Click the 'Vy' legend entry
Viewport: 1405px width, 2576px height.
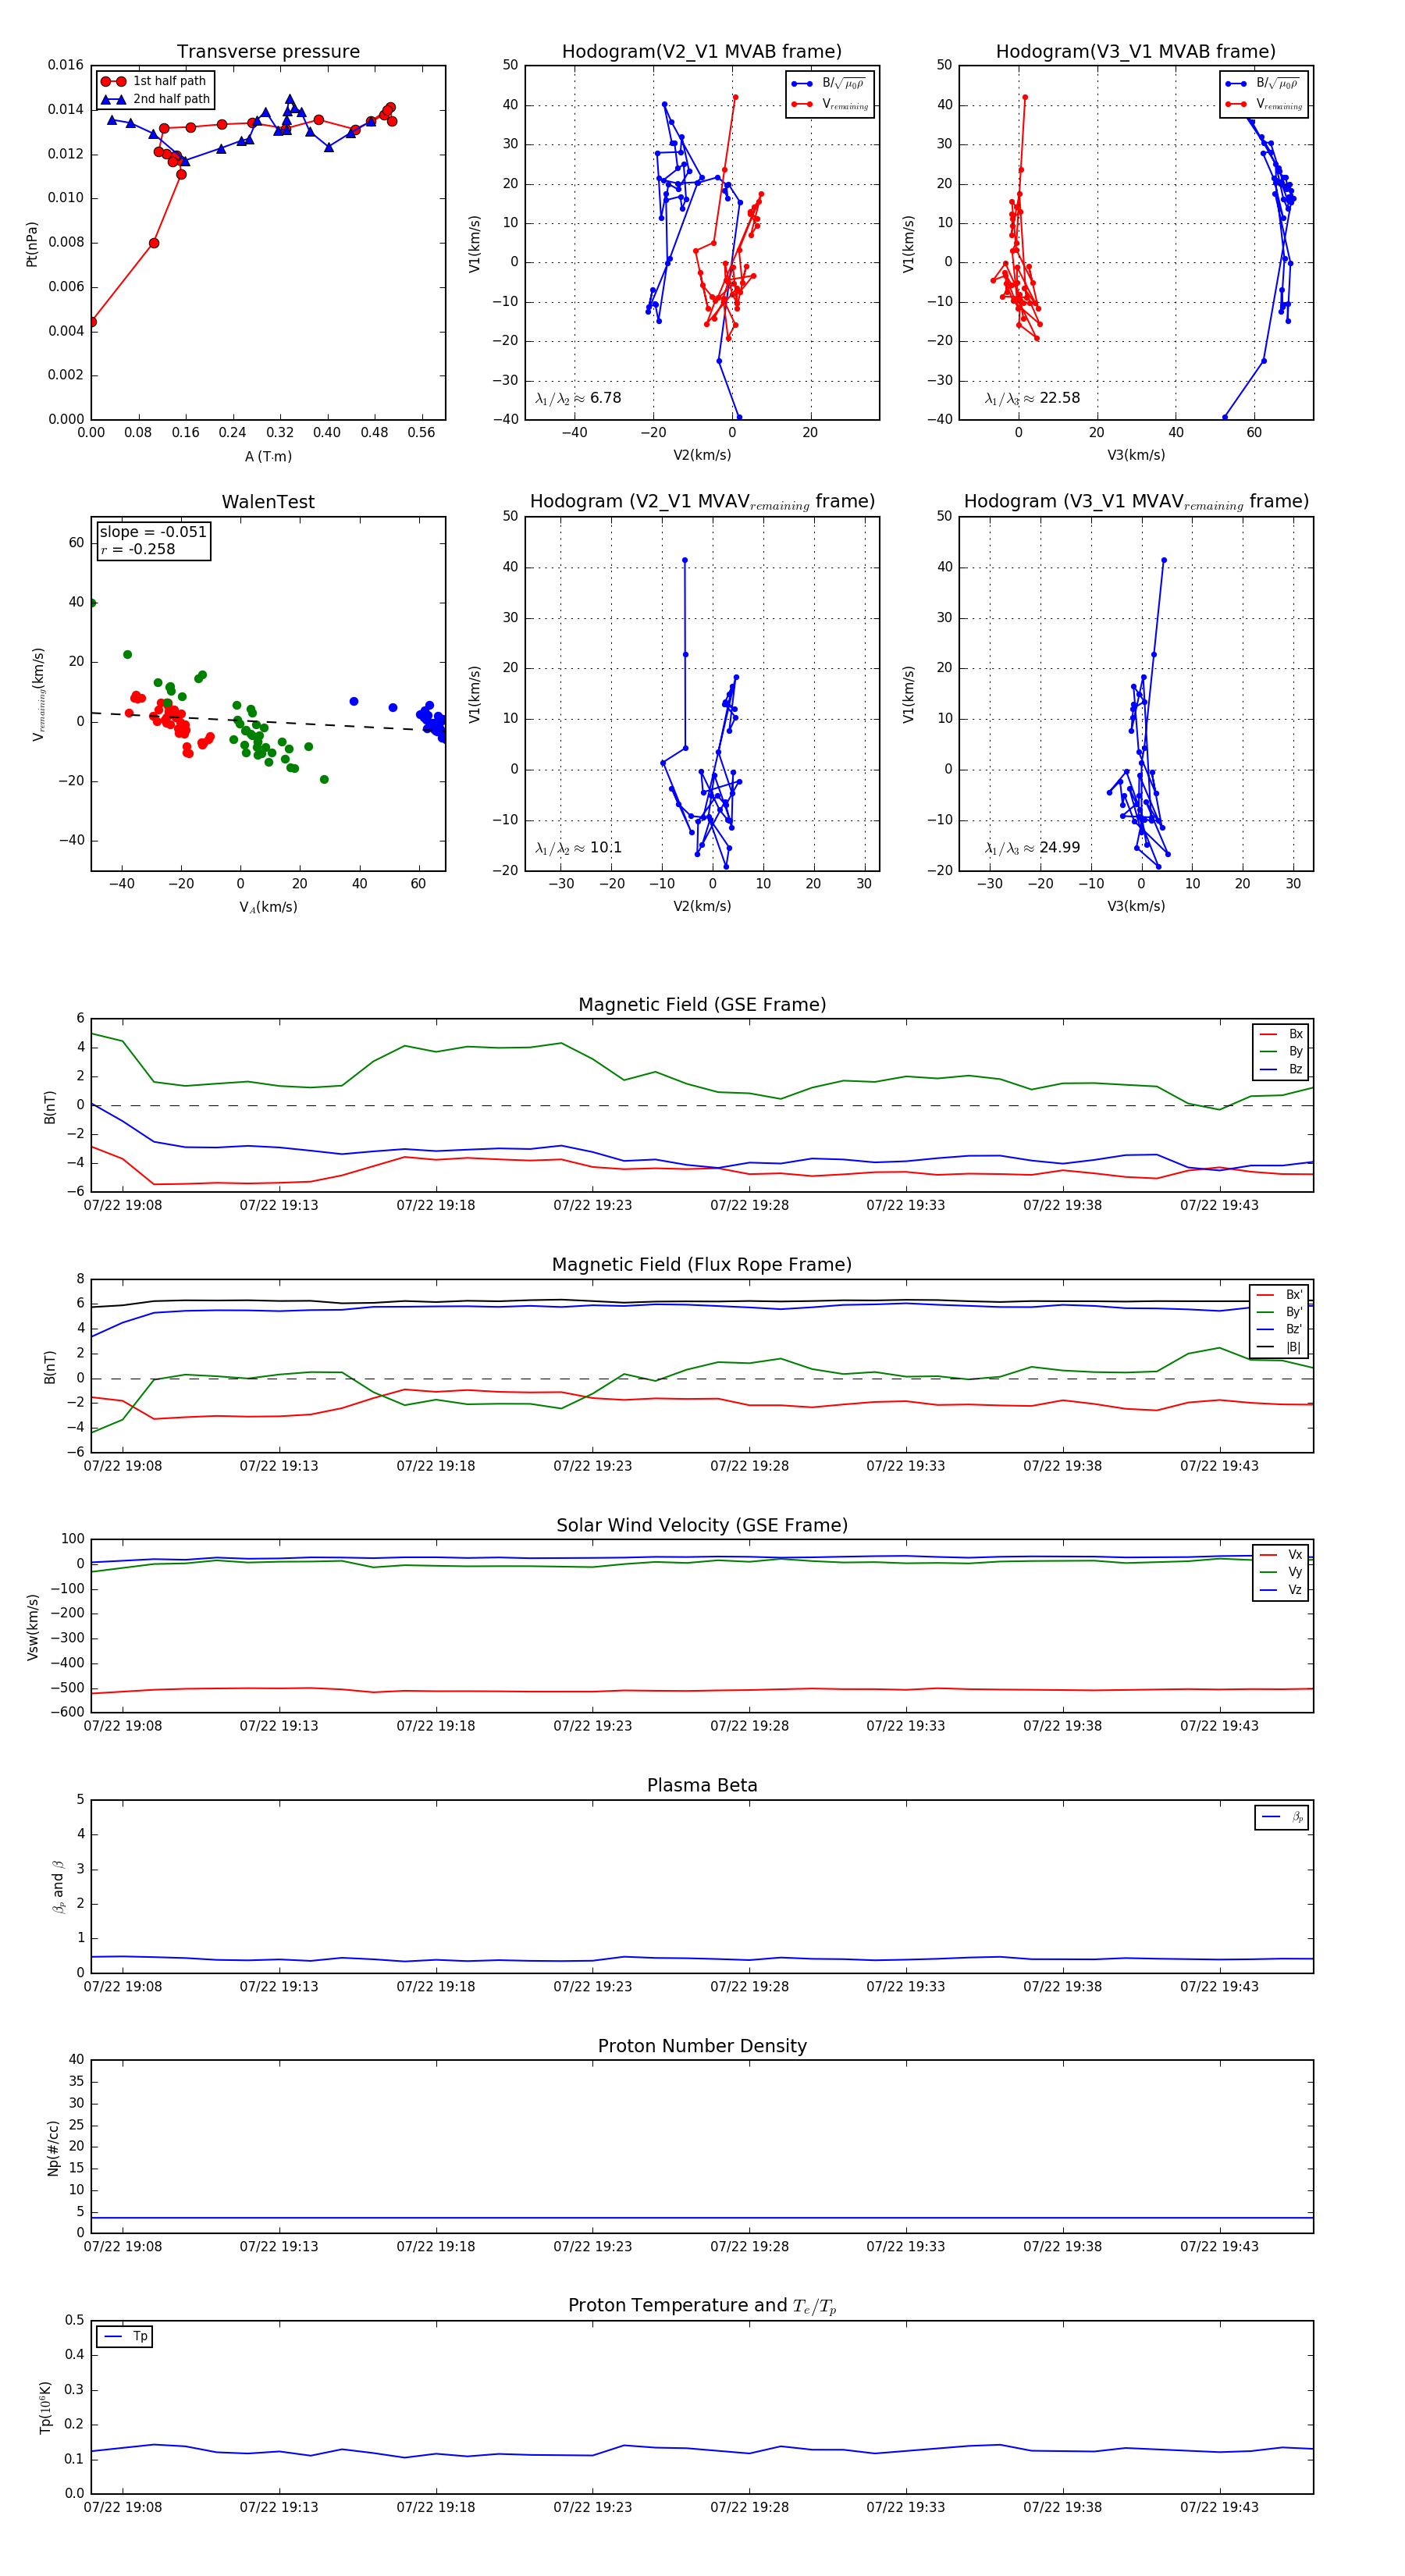click(x=1281, y=1572)
